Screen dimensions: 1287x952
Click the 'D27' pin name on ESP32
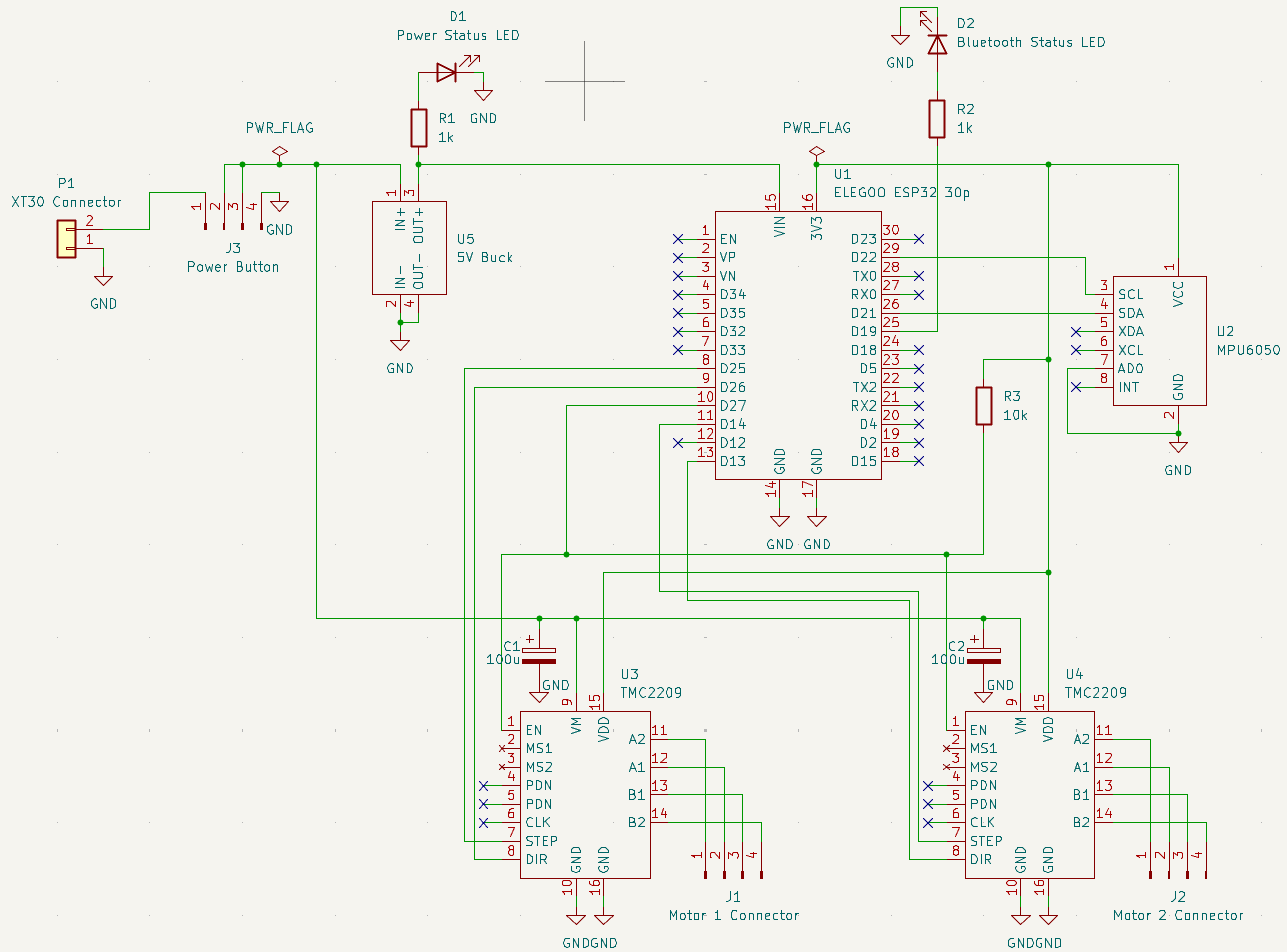pyautogui.click(x=733, y=406)
